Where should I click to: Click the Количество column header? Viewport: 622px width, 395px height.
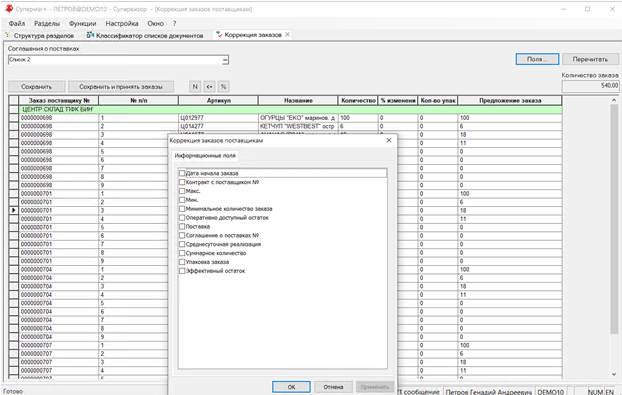point(358,100)
